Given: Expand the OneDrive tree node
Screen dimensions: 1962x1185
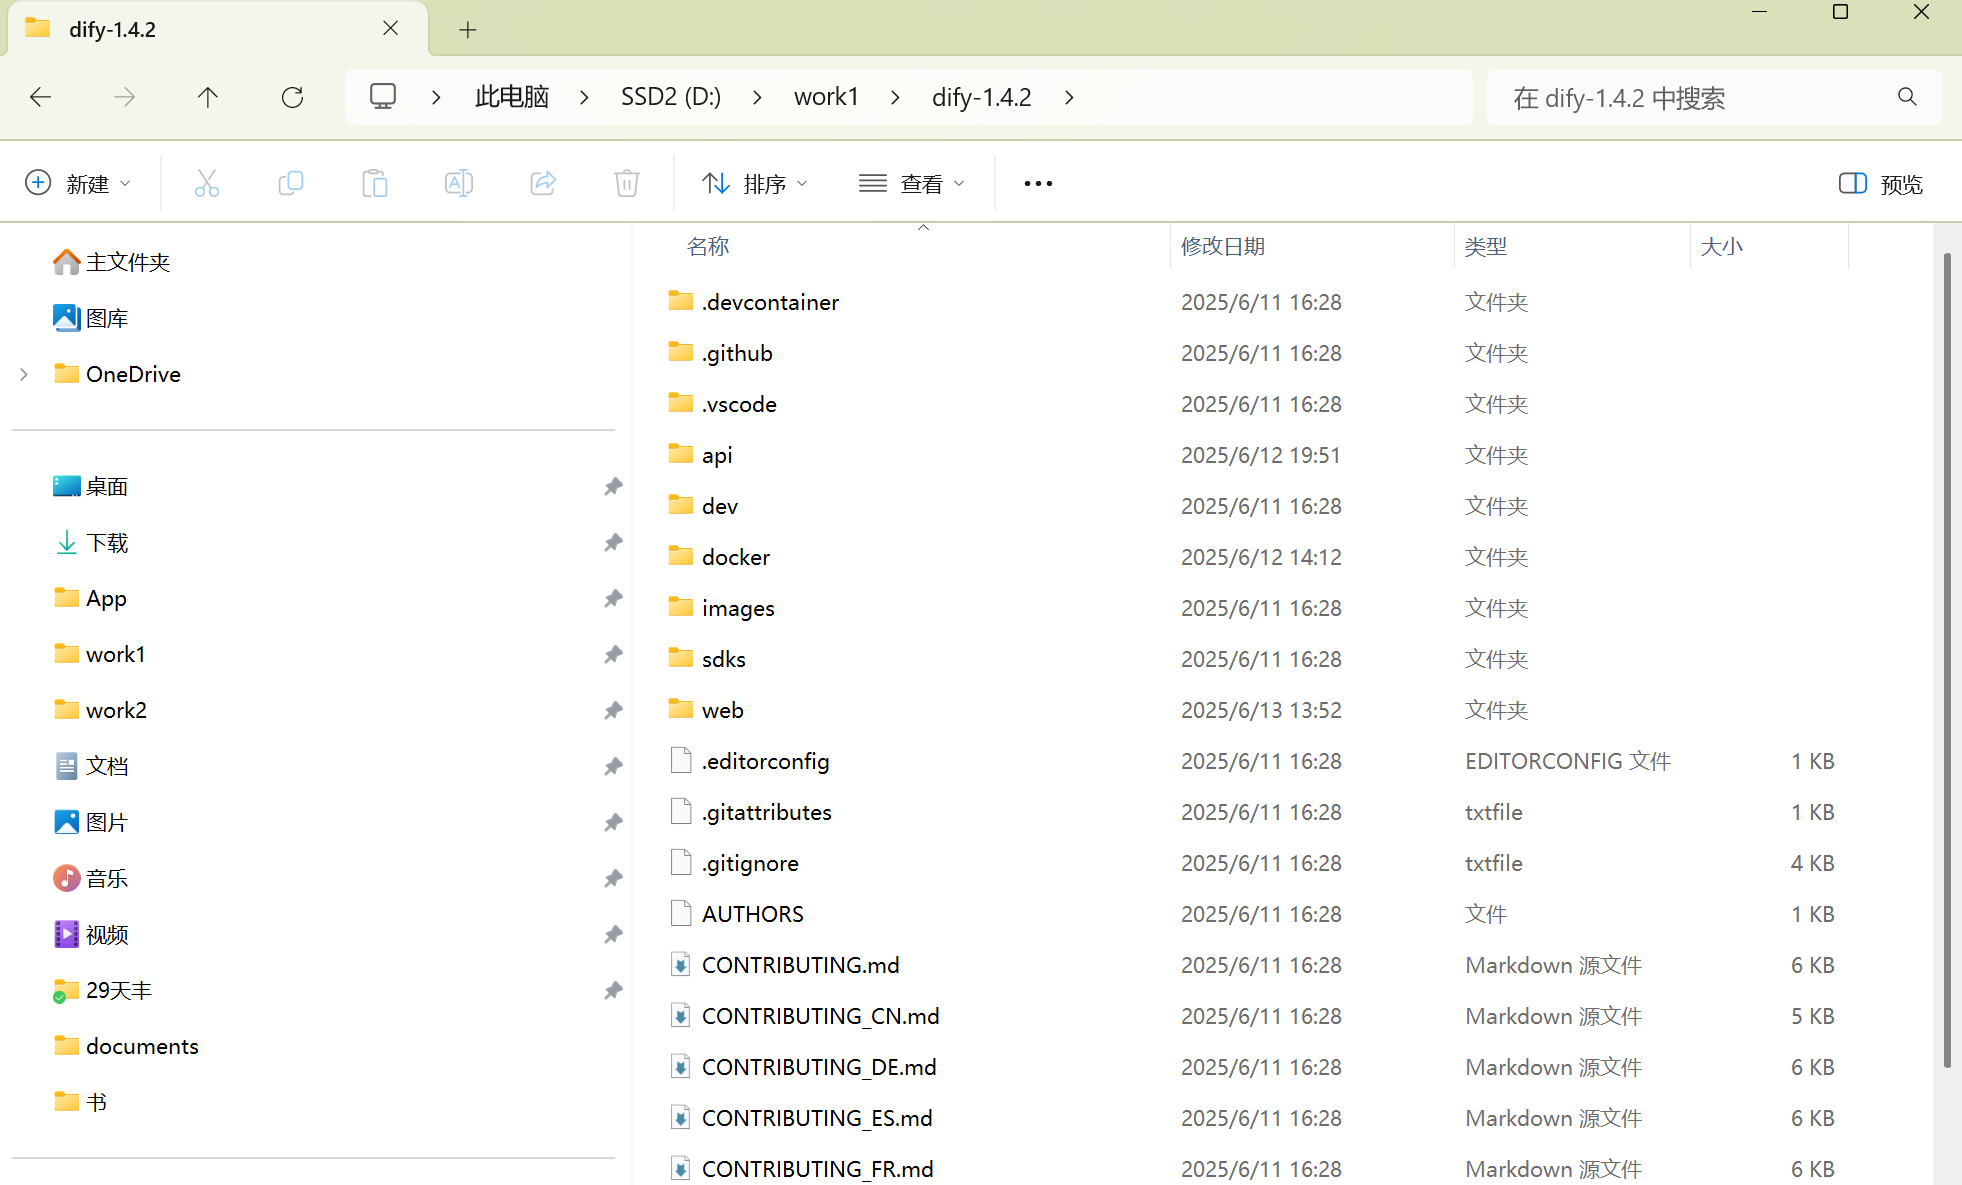Looking at the screenshot, I should [24, 374].
